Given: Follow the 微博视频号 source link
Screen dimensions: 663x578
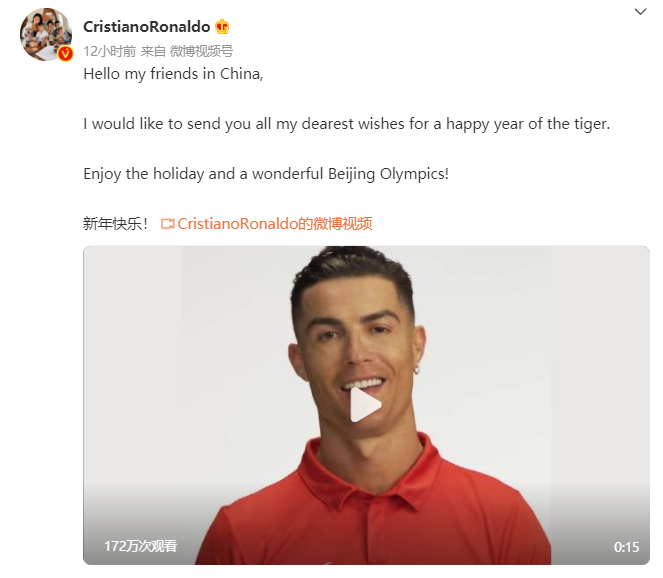Looking at the screenshot, I should coord(201,51).
